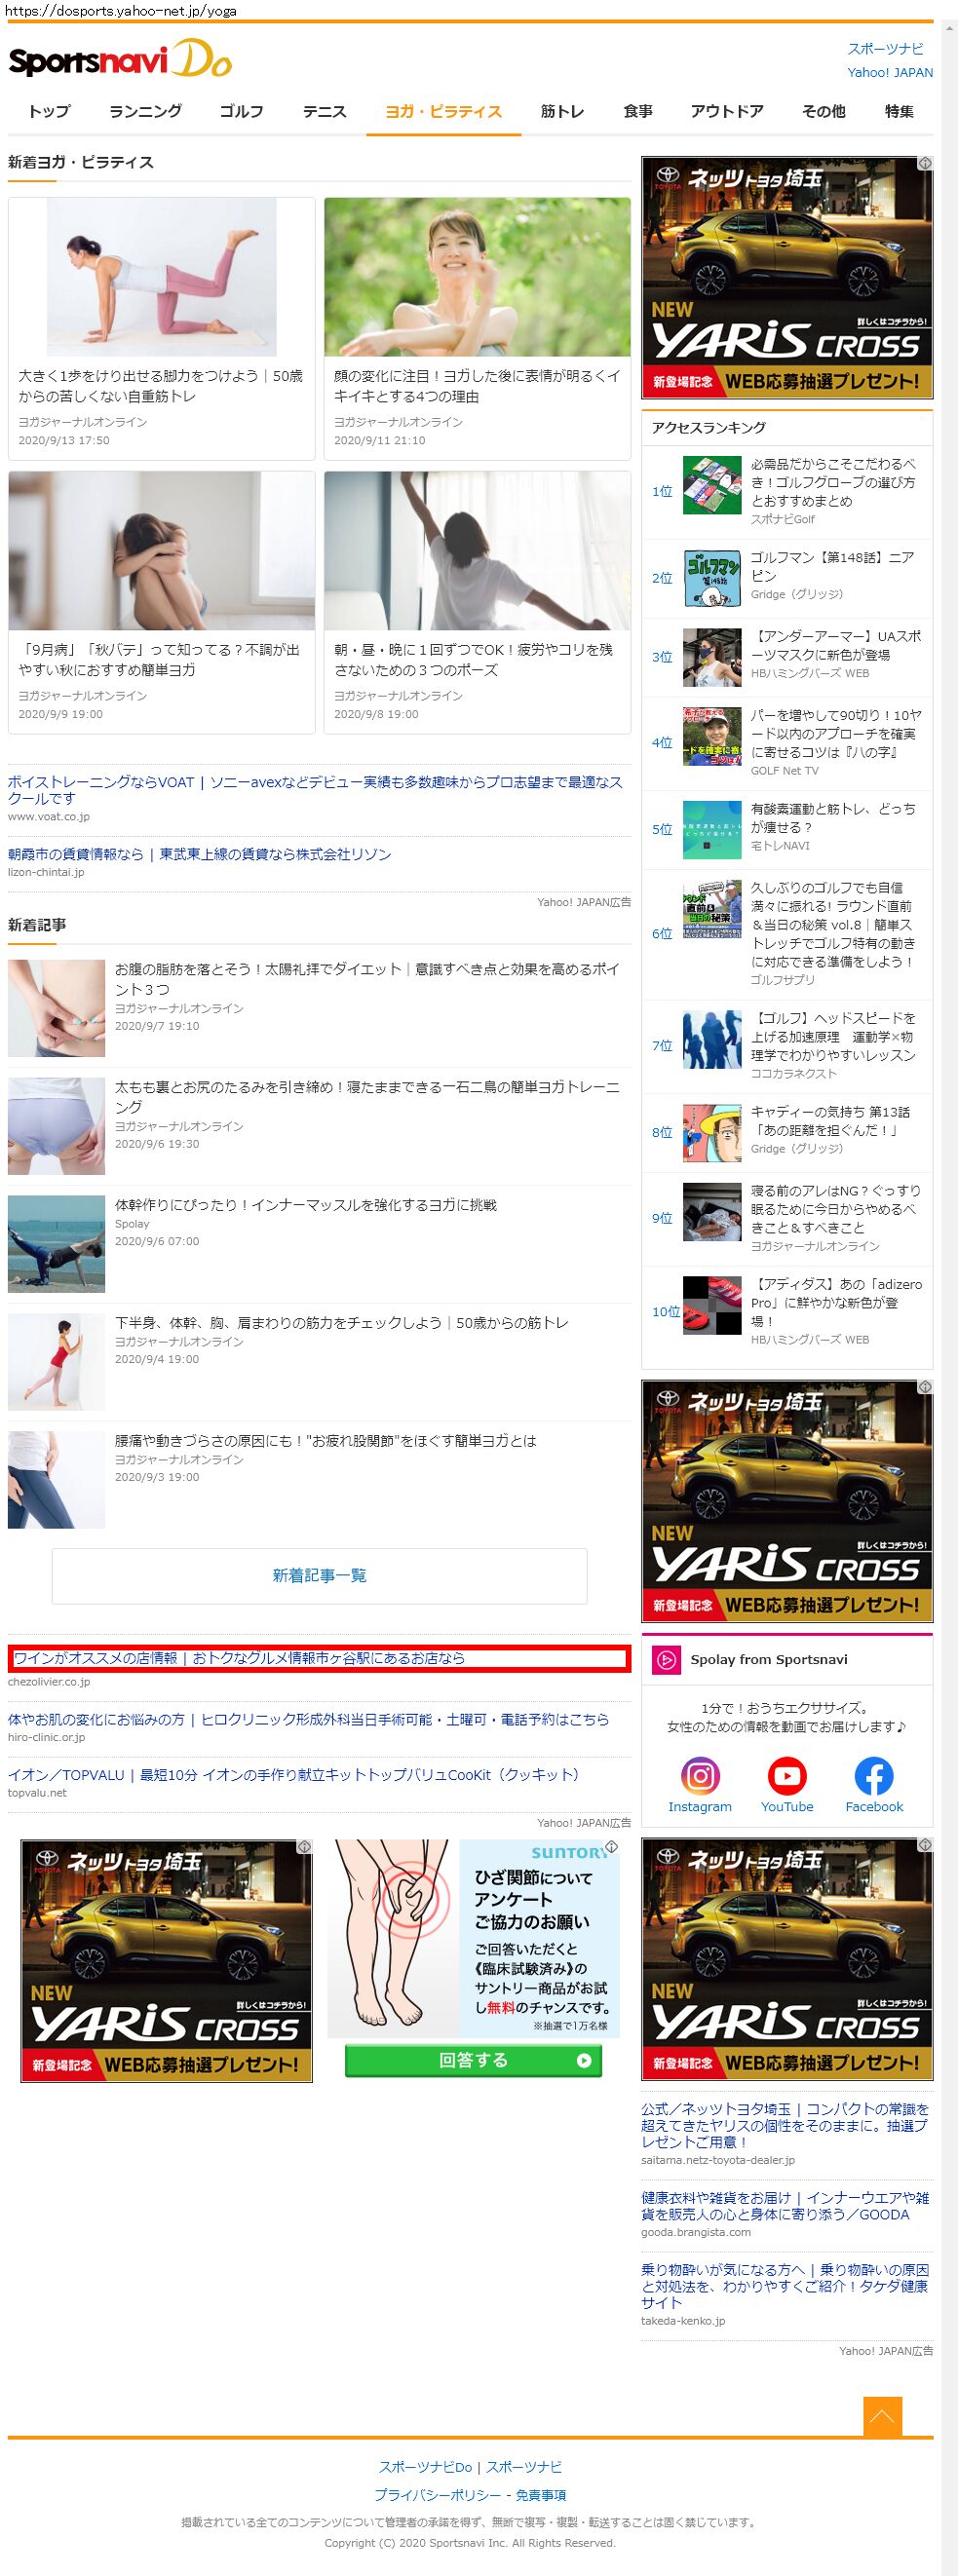Click ad info icon on Suntory banner
The image size is (958, 2576).
(611, 1847)
